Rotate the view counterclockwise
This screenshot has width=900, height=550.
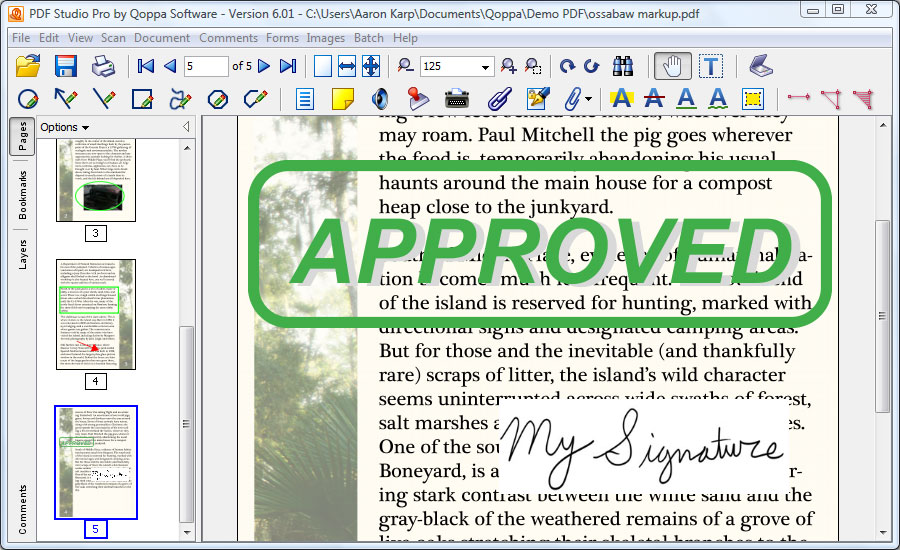(x=591, y=66)
